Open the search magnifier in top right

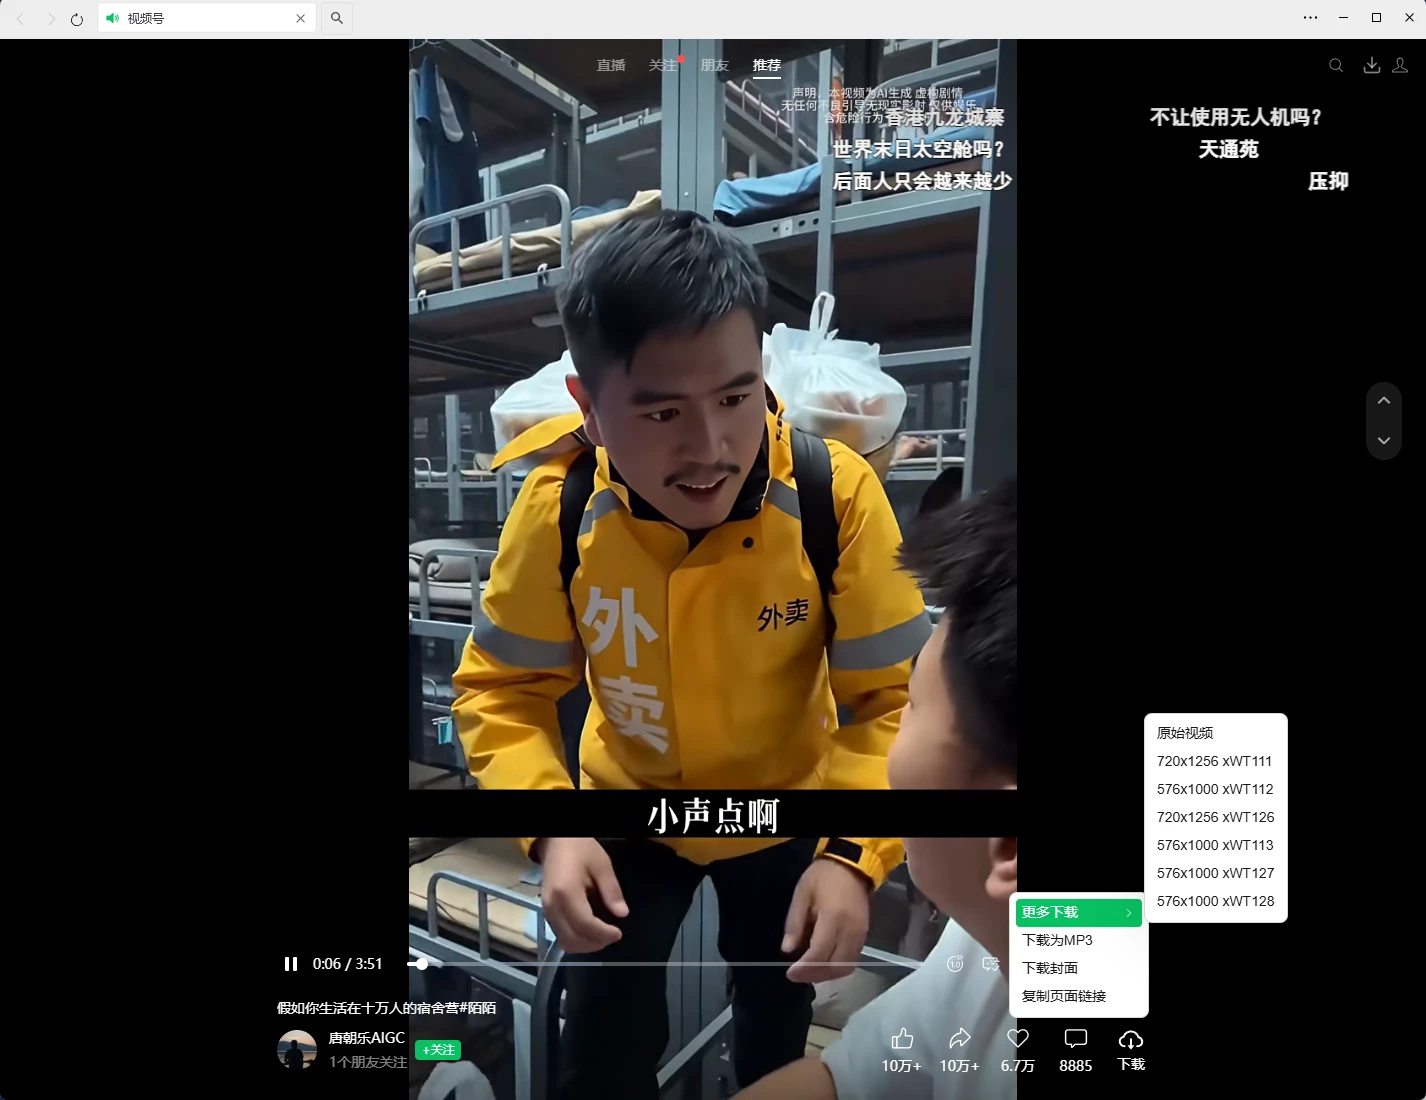[1336, 65]
